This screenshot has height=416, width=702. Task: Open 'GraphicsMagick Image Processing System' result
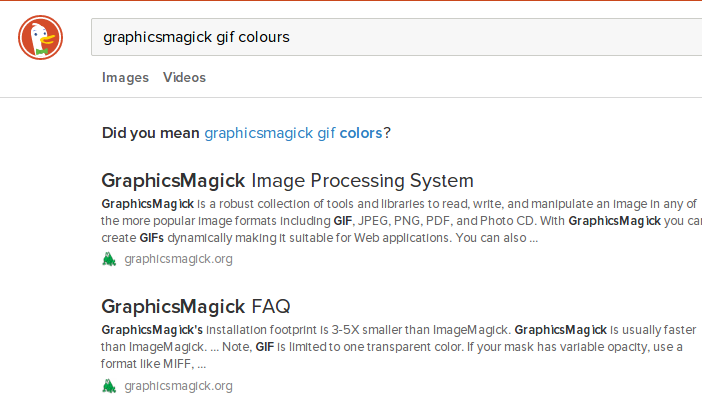coord(287,181)
